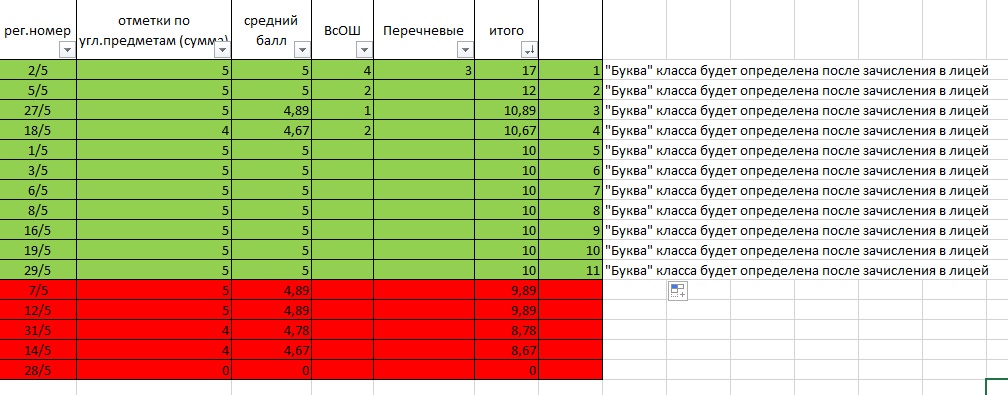This screenshot has width=1008, height=395.
Task: Click the итого cell showing 10,89
Action: tap(507, 110)
